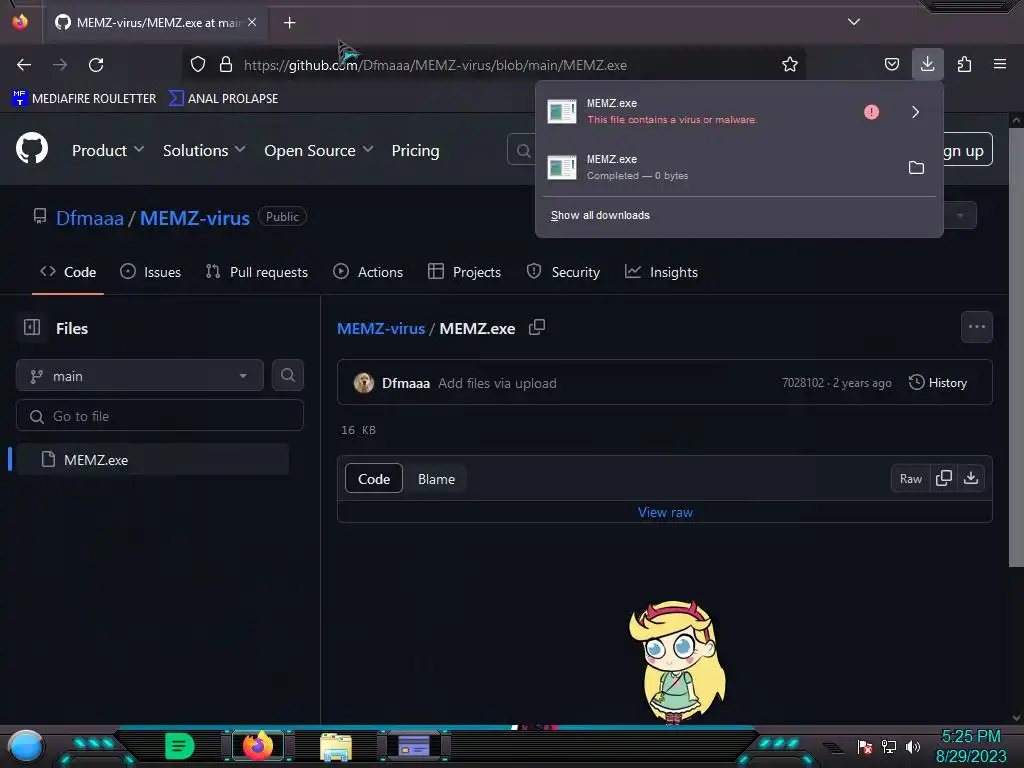Expand the Open Source menu

click(x=319, y=151)
